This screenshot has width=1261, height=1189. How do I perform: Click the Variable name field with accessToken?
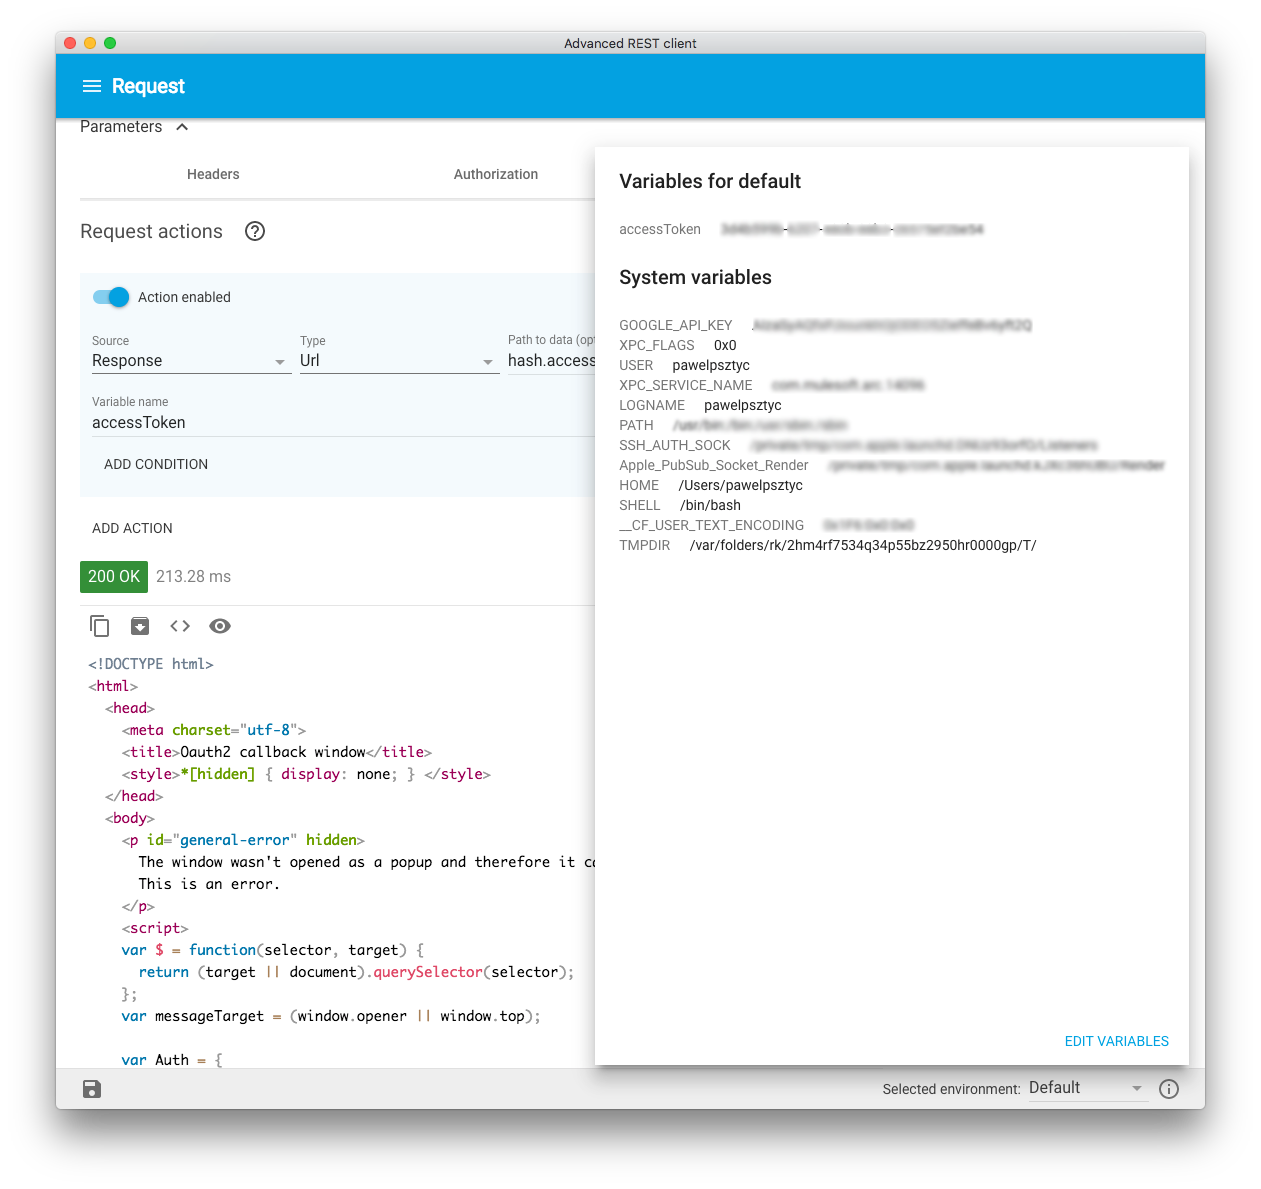343,423
